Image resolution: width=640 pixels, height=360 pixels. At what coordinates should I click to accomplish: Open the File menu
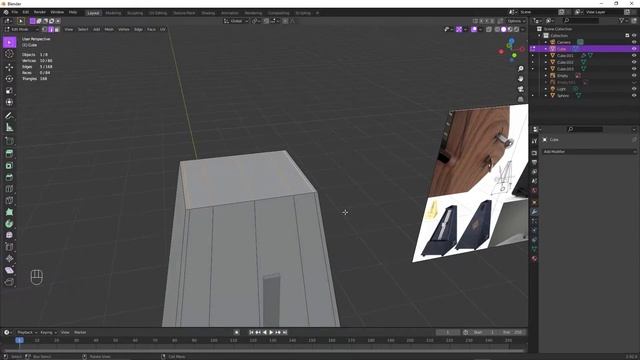[x=15, y=12]
